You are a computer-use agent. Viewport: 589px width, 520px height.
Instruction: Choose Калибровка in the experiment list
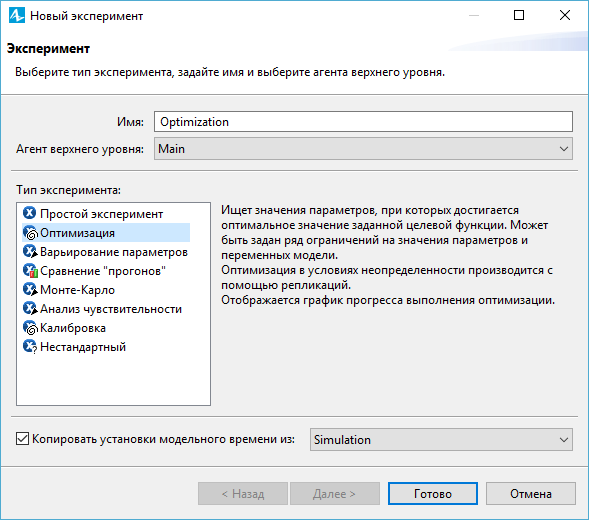[x=73, y=328]
